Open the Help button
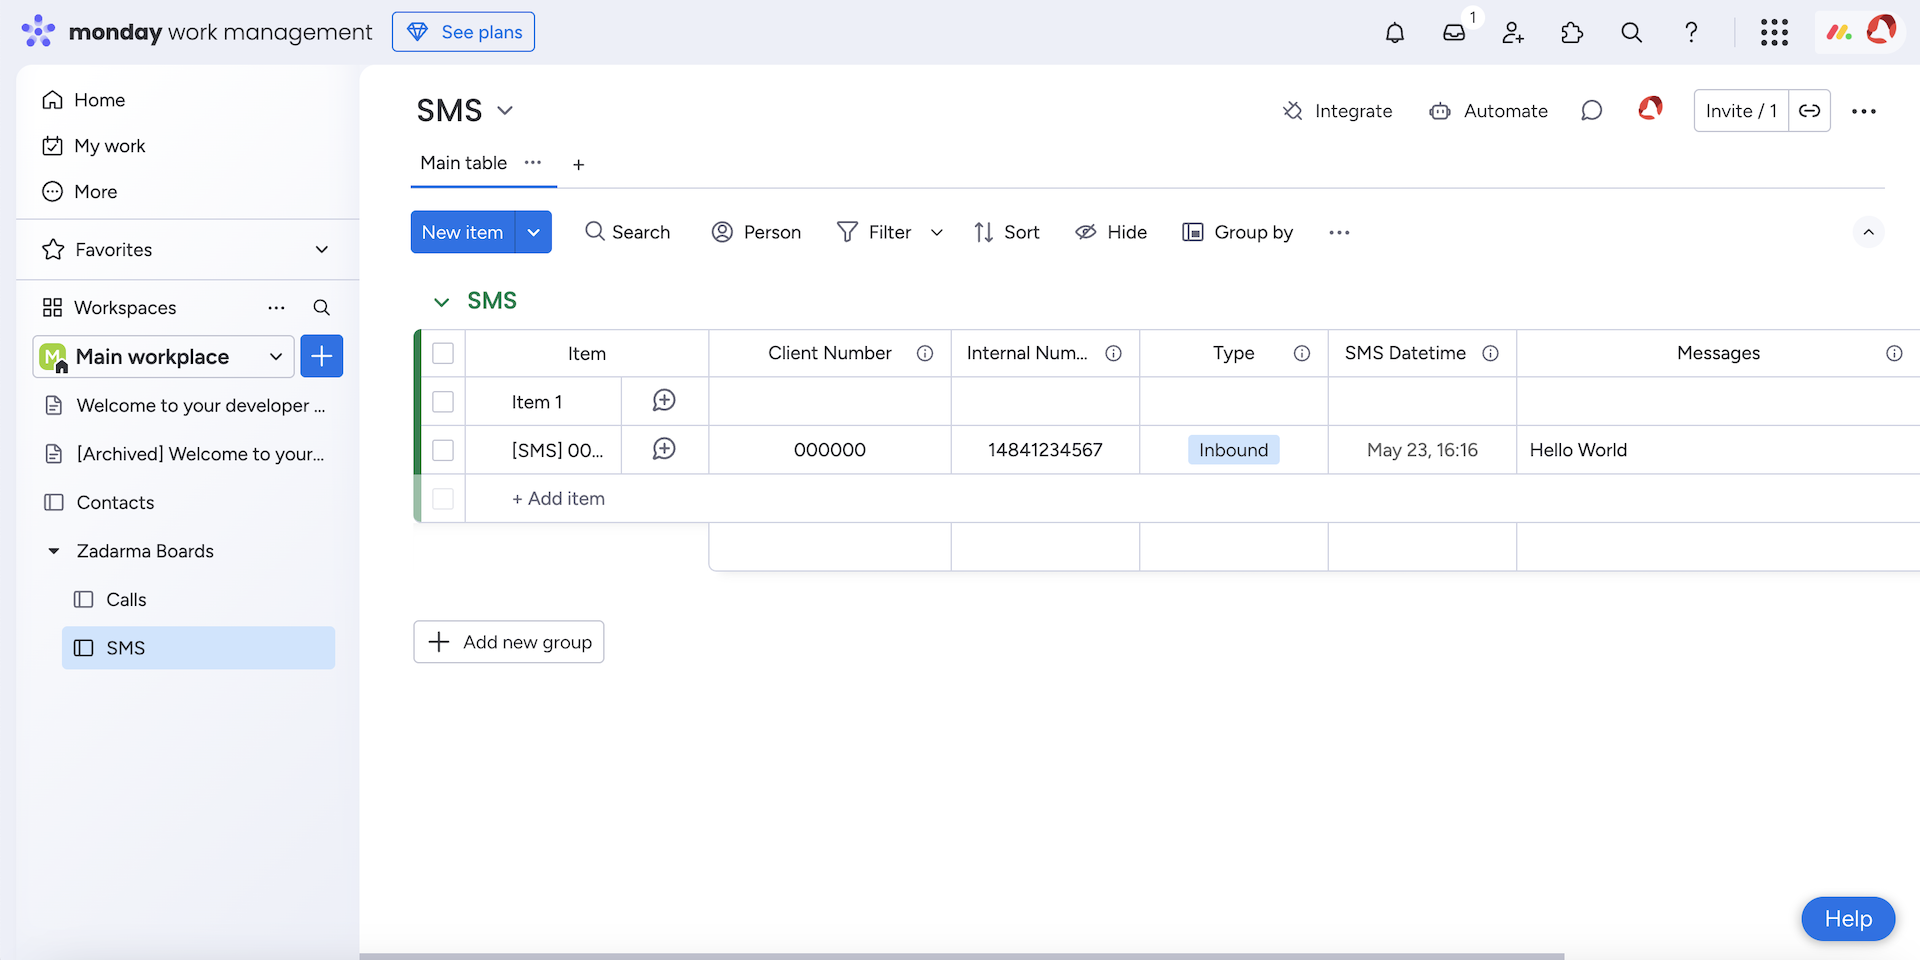 click(x=1848, y=919)
